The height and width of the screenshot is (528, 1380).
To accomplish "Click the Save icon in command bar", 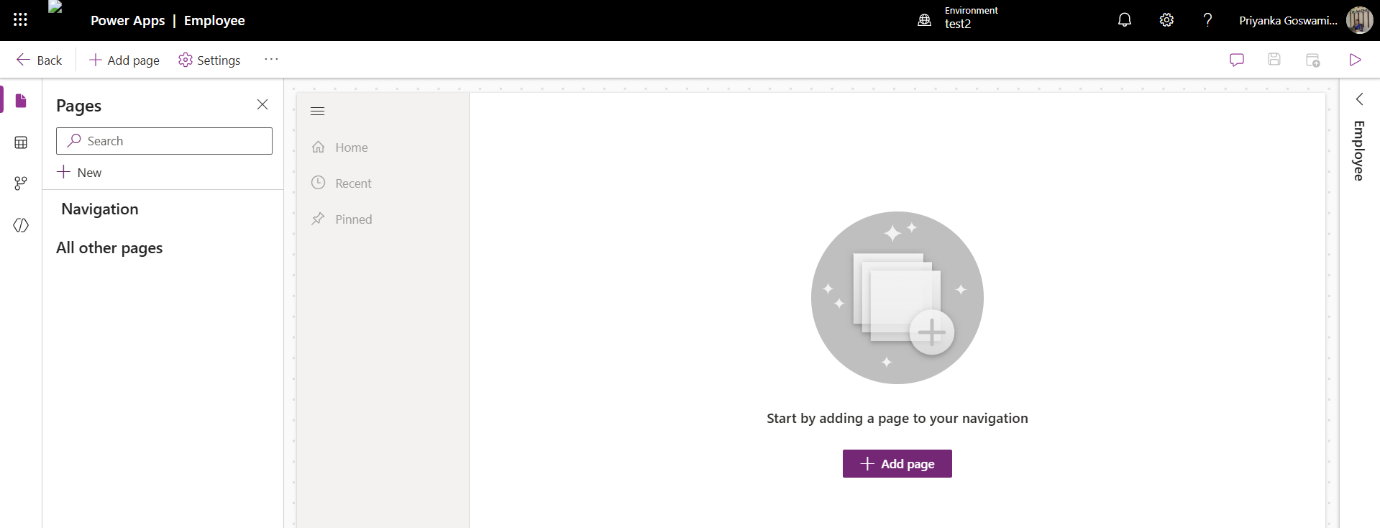I will [x=1274, y=60].
